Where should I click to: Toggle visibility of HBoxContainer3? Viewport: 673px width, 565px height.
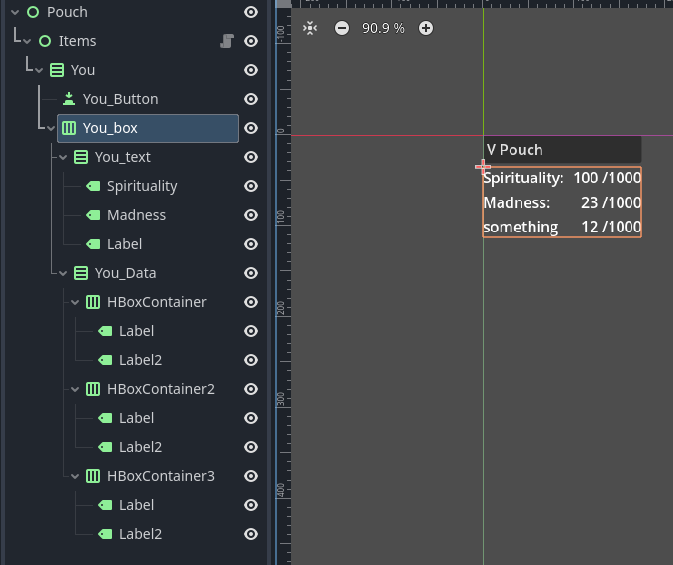point(251,476)
